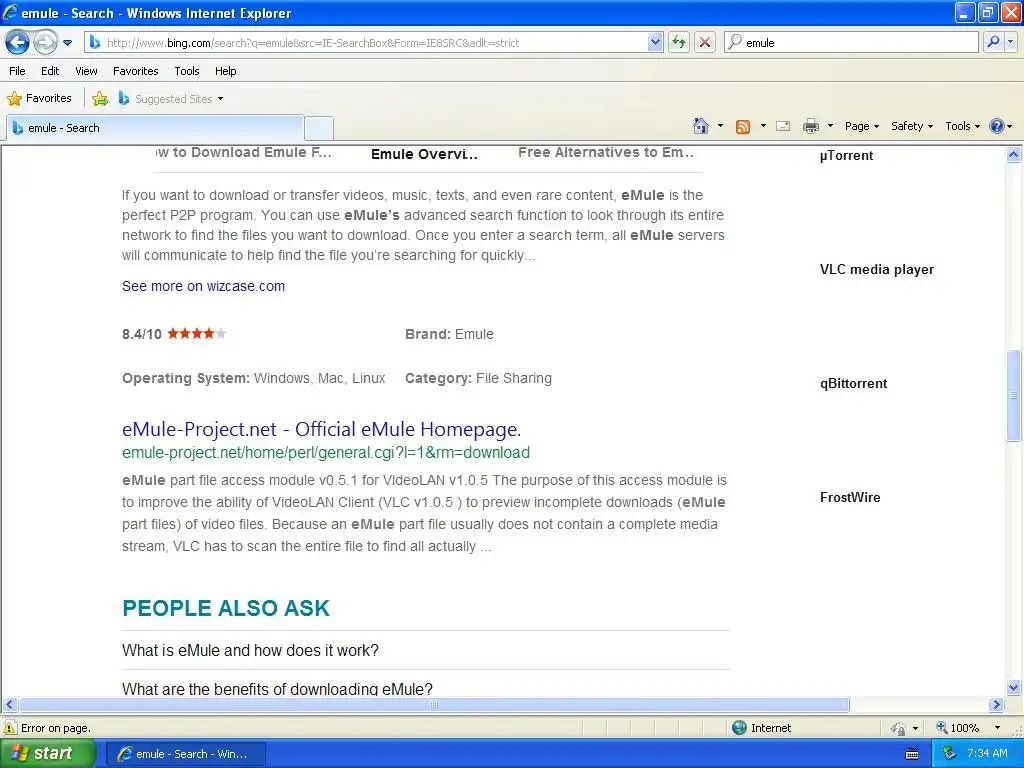Click the Forward navigation arrow

(44, 43)
